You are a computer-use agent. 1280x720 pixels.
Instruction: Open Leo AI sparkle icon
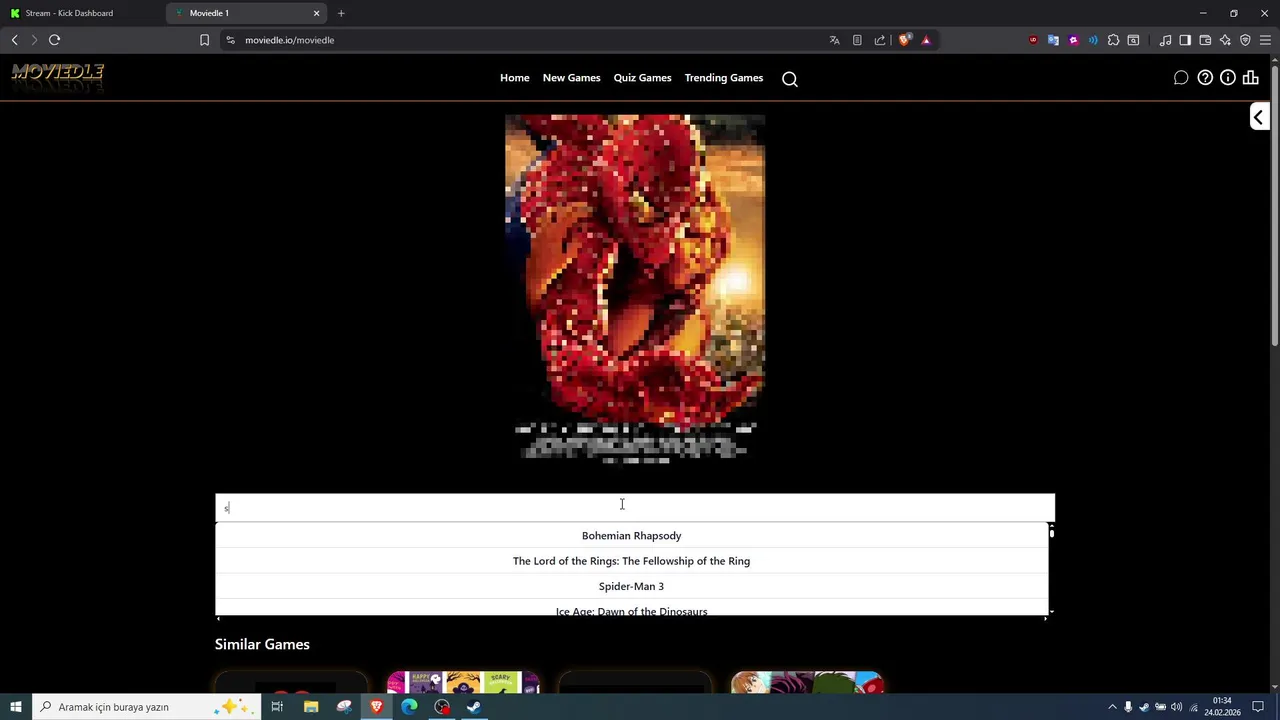coord(1225,40)
